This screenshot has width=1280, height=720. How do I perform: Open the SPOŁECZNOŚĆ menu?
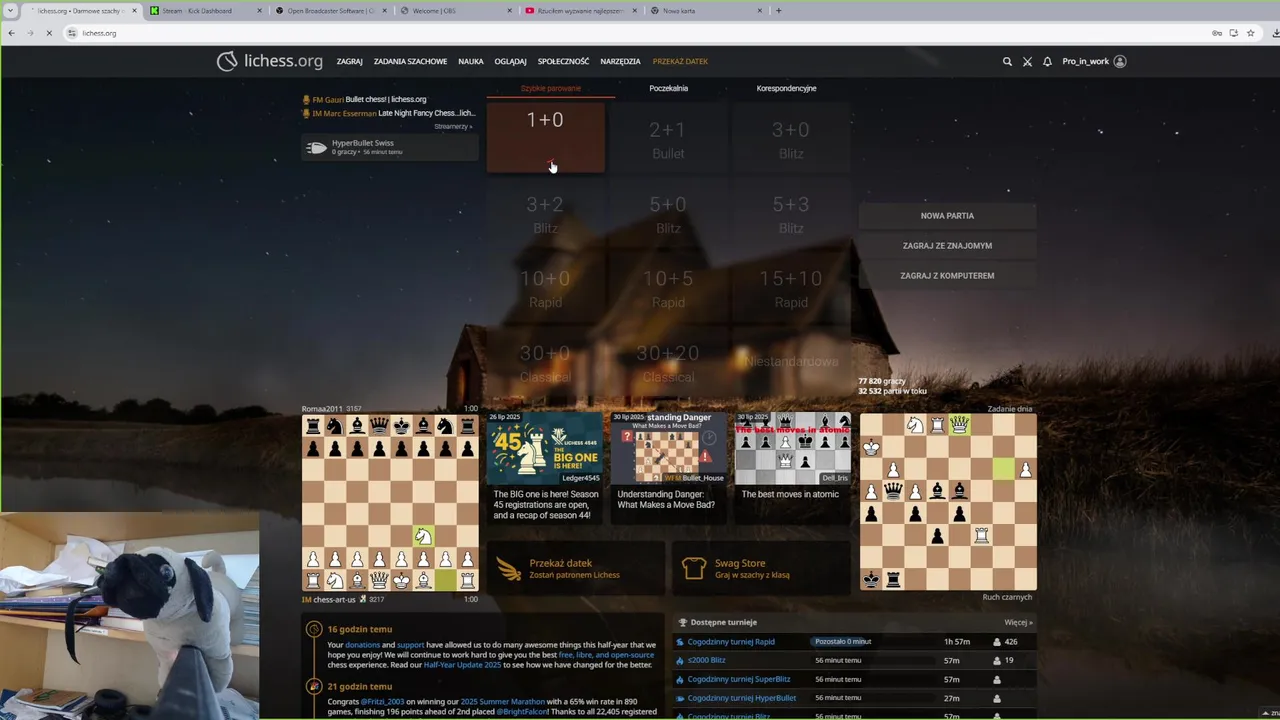point(563,61)
